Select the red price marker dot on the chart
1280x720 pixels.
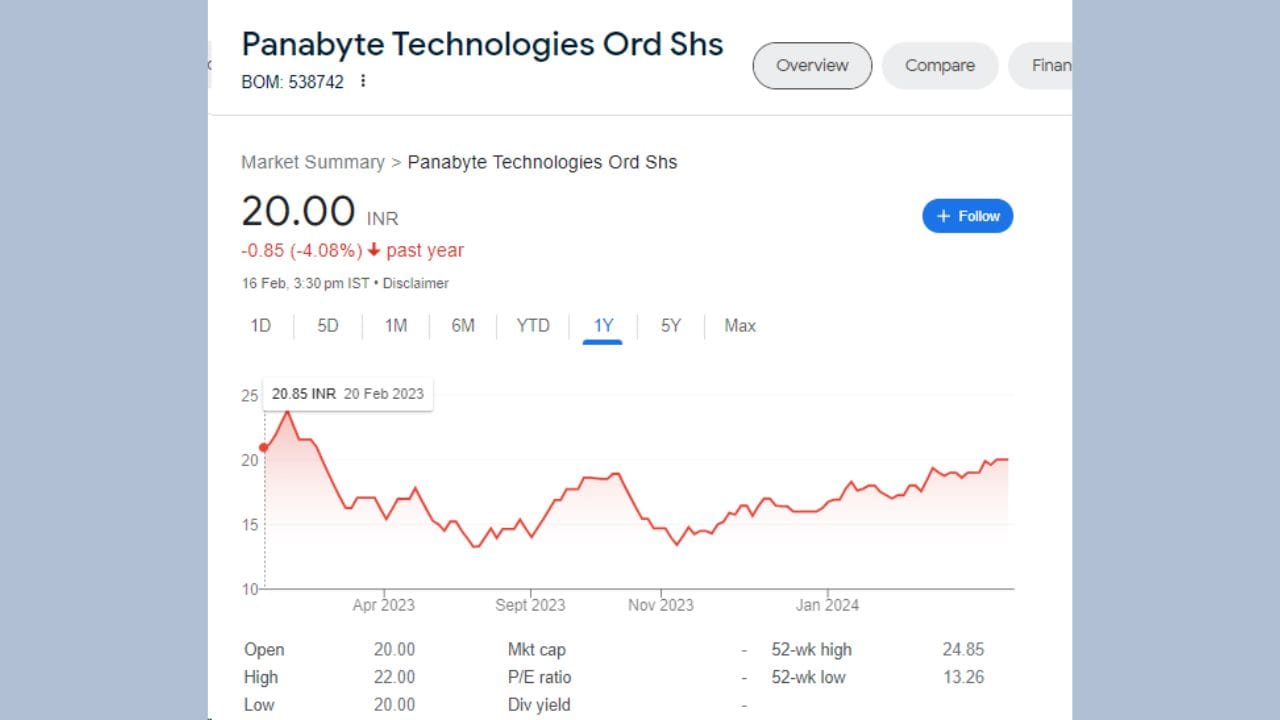click(x=264, y=448)
